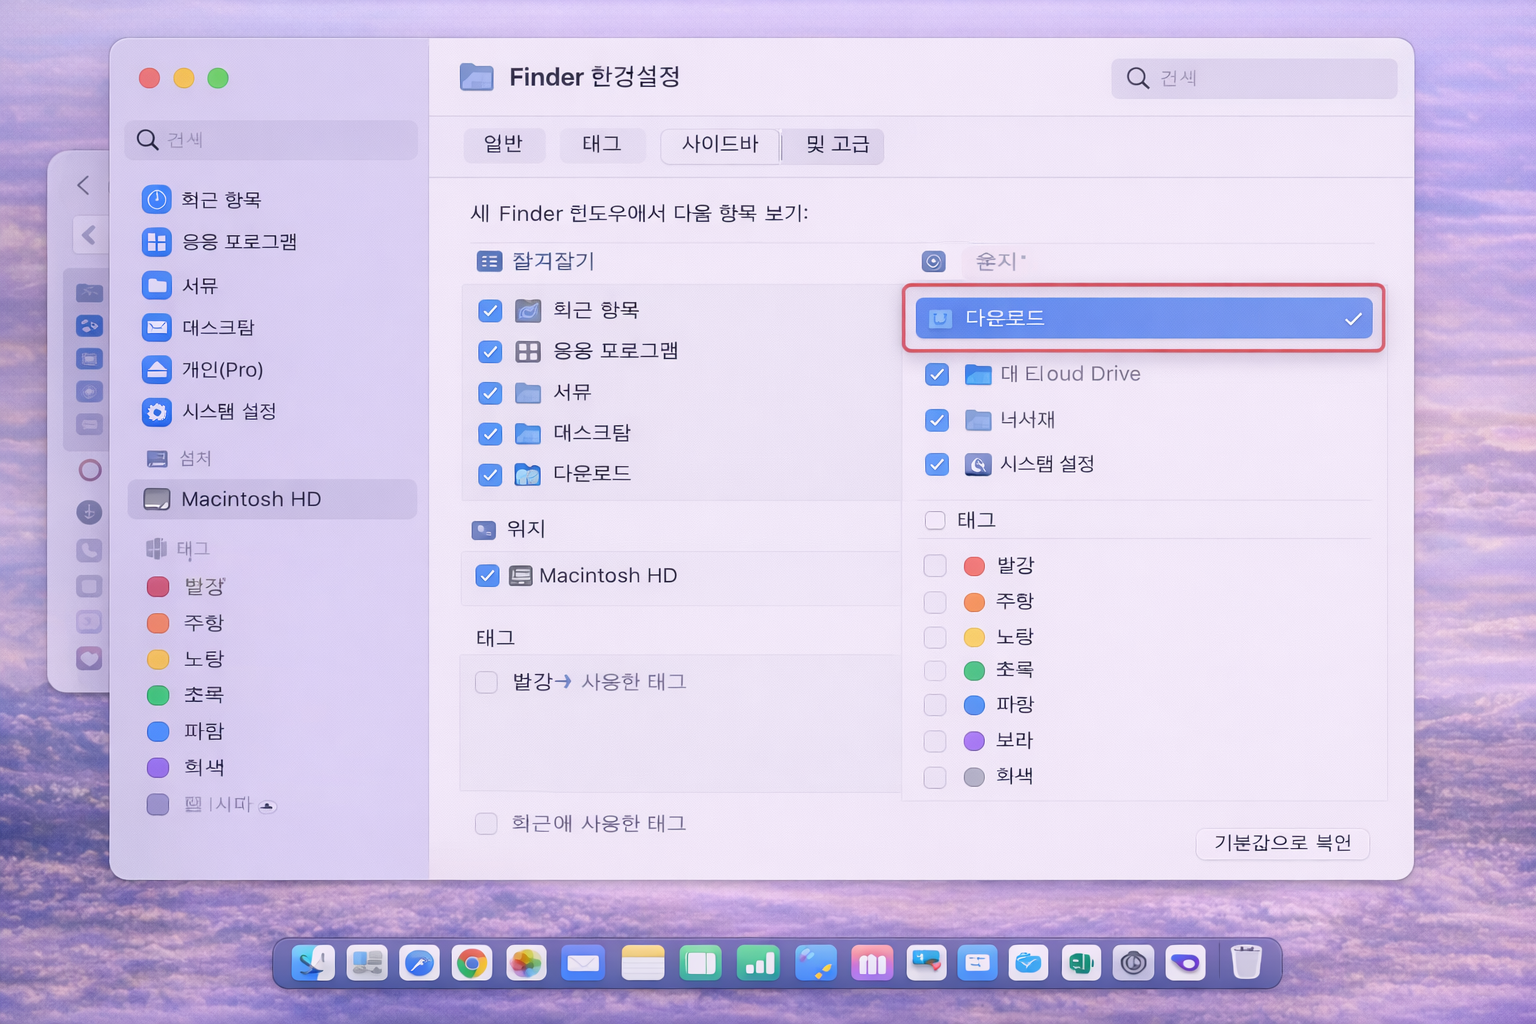Click the Finder 한경설정 title folder icon
1536x1024 pixels.
[x=476, y=77]
